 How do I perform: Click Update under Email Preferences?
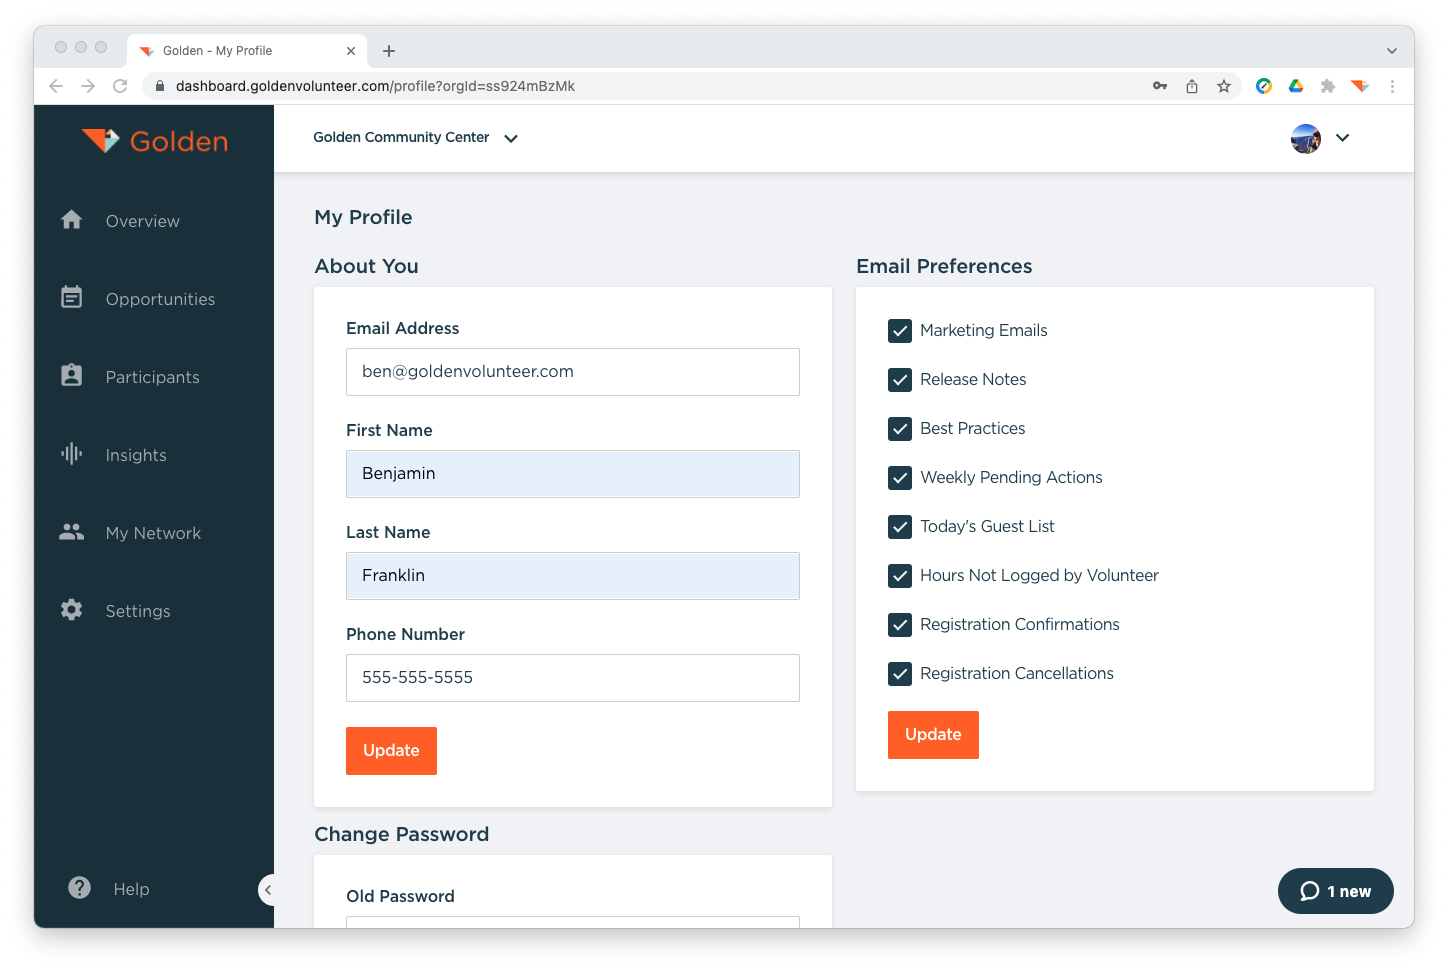[933, 735]
